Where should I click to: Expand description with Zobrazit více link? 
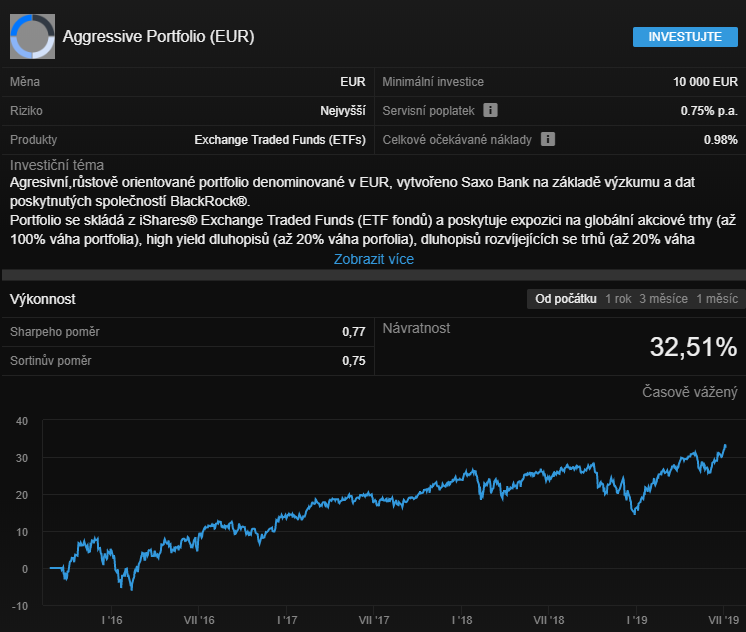pyautogui.click(x=374, y=259)
